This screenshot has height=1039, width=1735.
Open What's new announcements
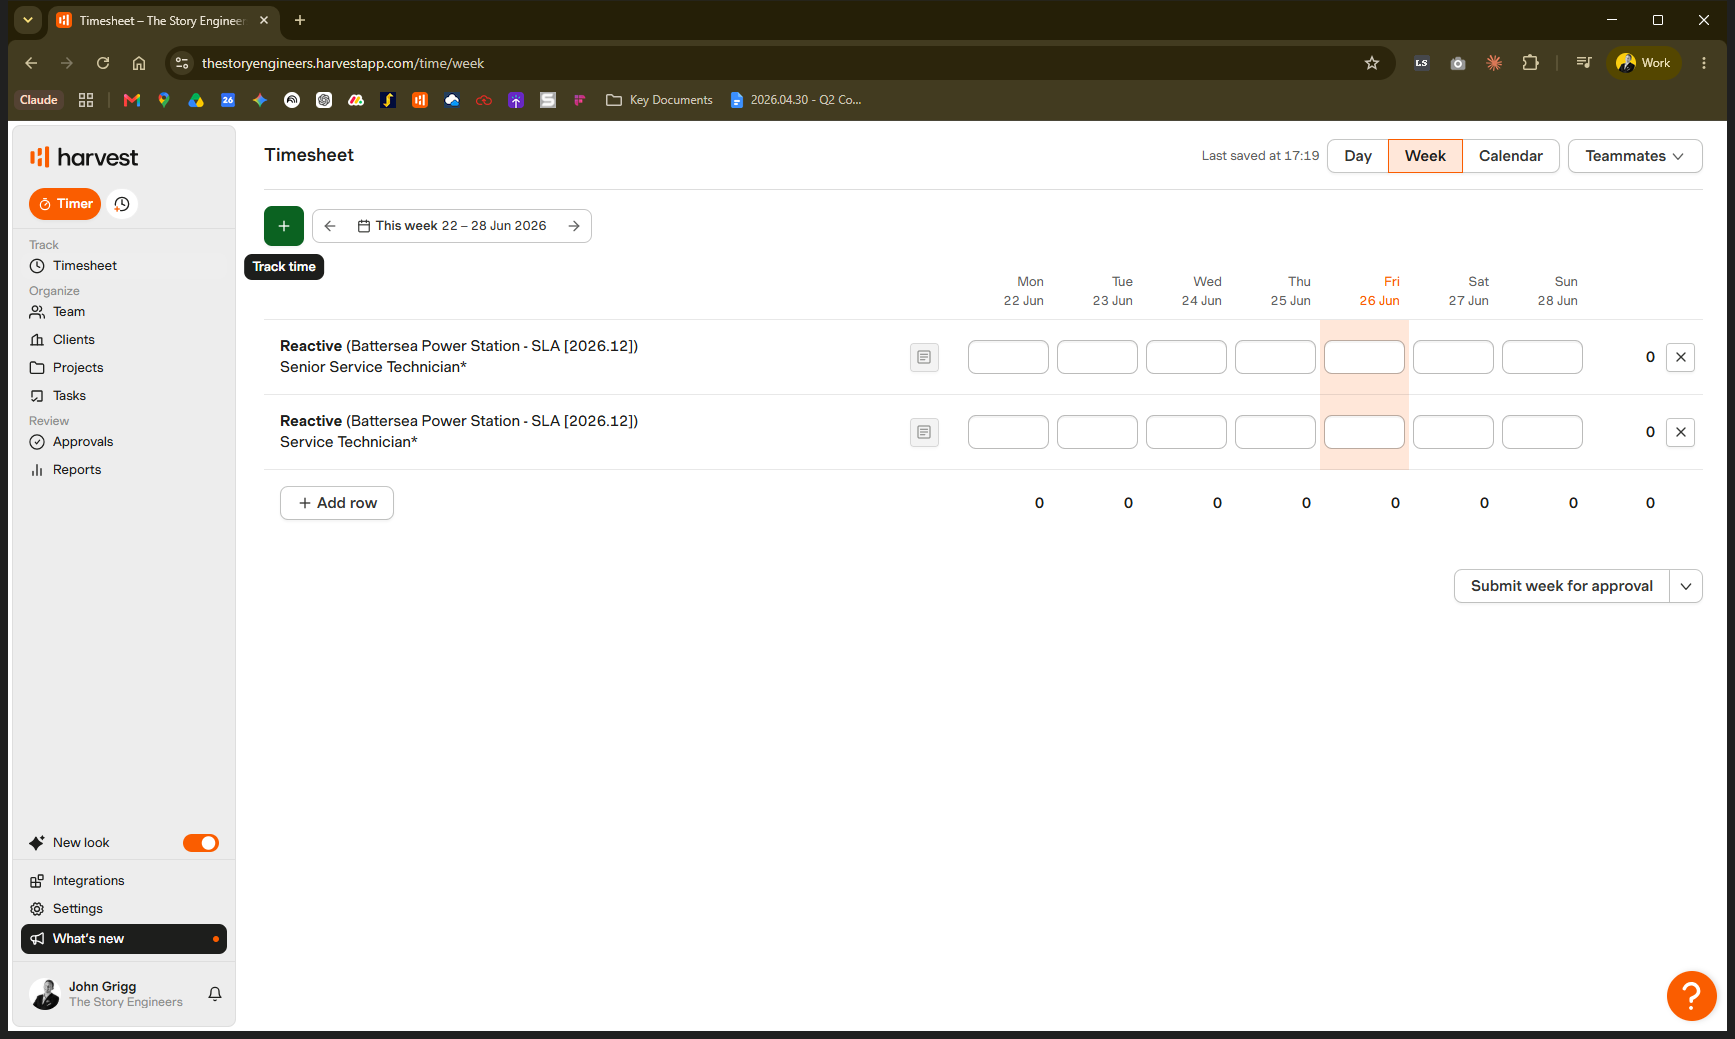tap(124, 939)
